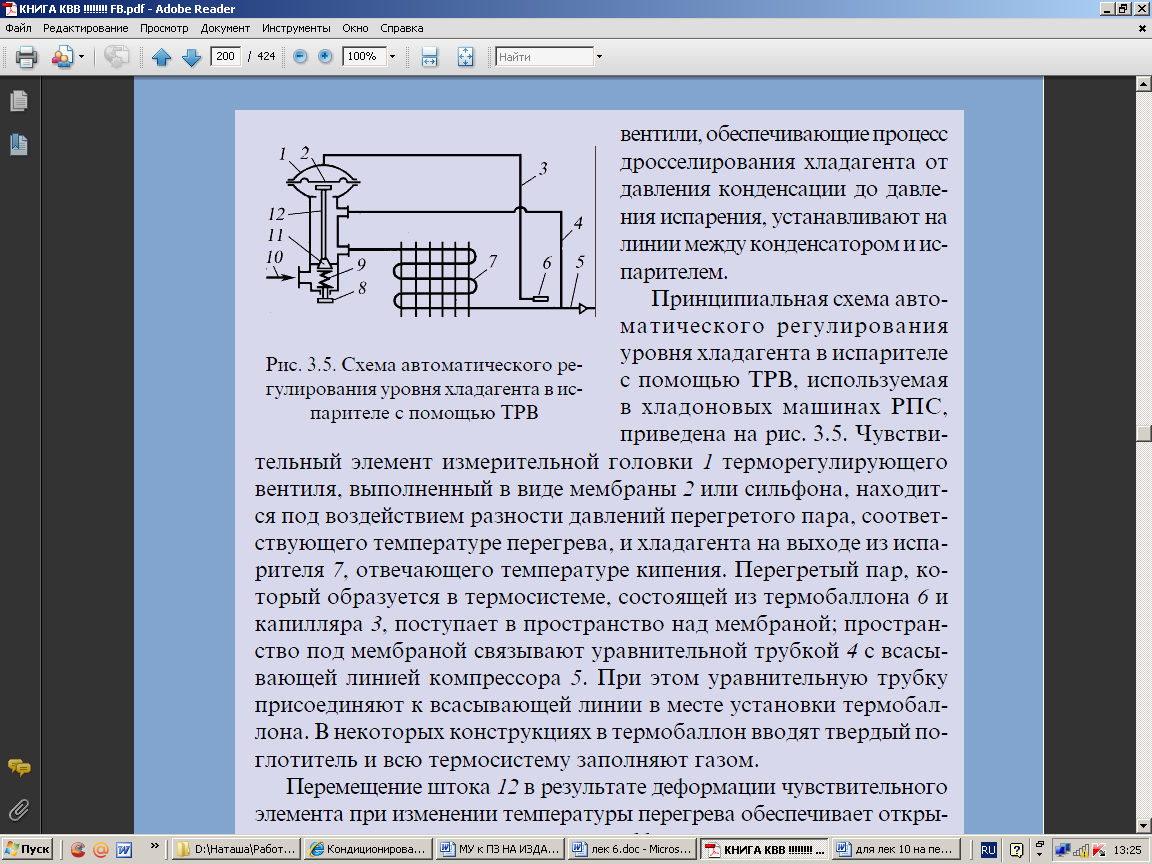Open the Attachments paperclip panel icon
1152x864 pixels.
[x=18, y=810]
